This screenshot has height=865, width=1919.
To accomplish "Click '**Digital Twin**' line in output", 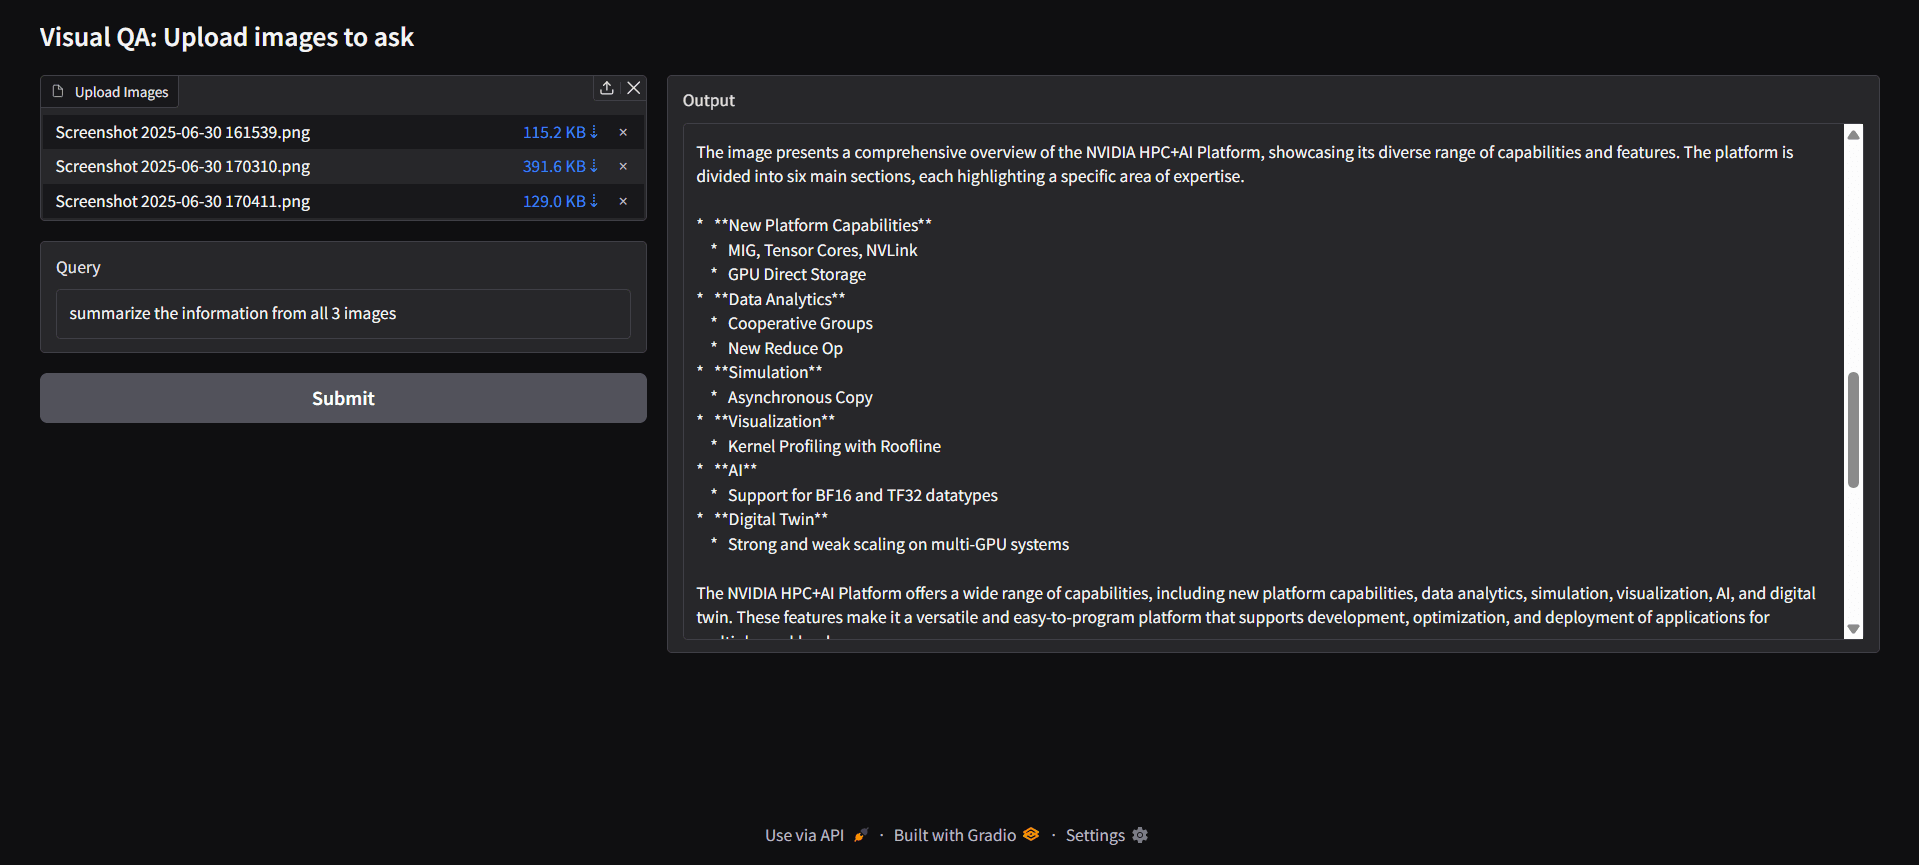I will click(771, 519).
